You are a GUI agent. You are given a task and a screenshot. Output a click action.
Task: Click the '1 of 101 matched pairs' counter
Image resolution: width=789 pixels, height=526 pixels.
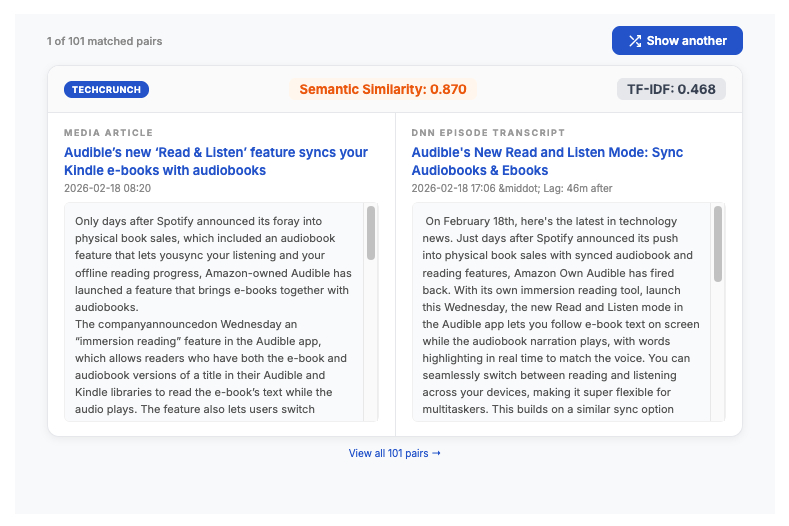pyautogui.click(x=104, y=41)
